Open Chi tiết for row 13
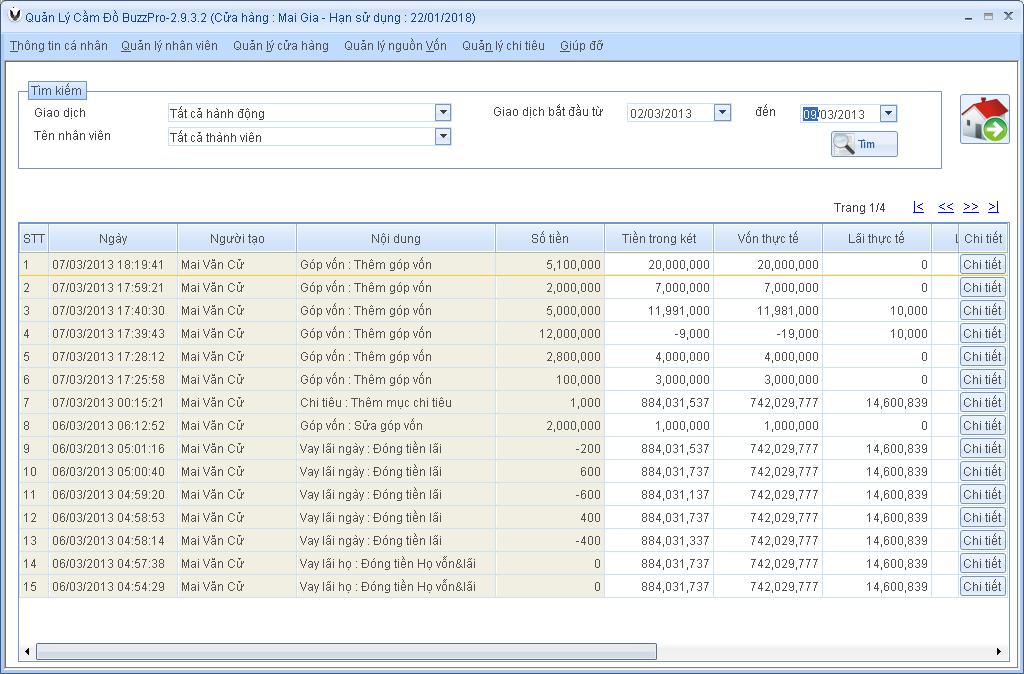 [x=982, y=541]
